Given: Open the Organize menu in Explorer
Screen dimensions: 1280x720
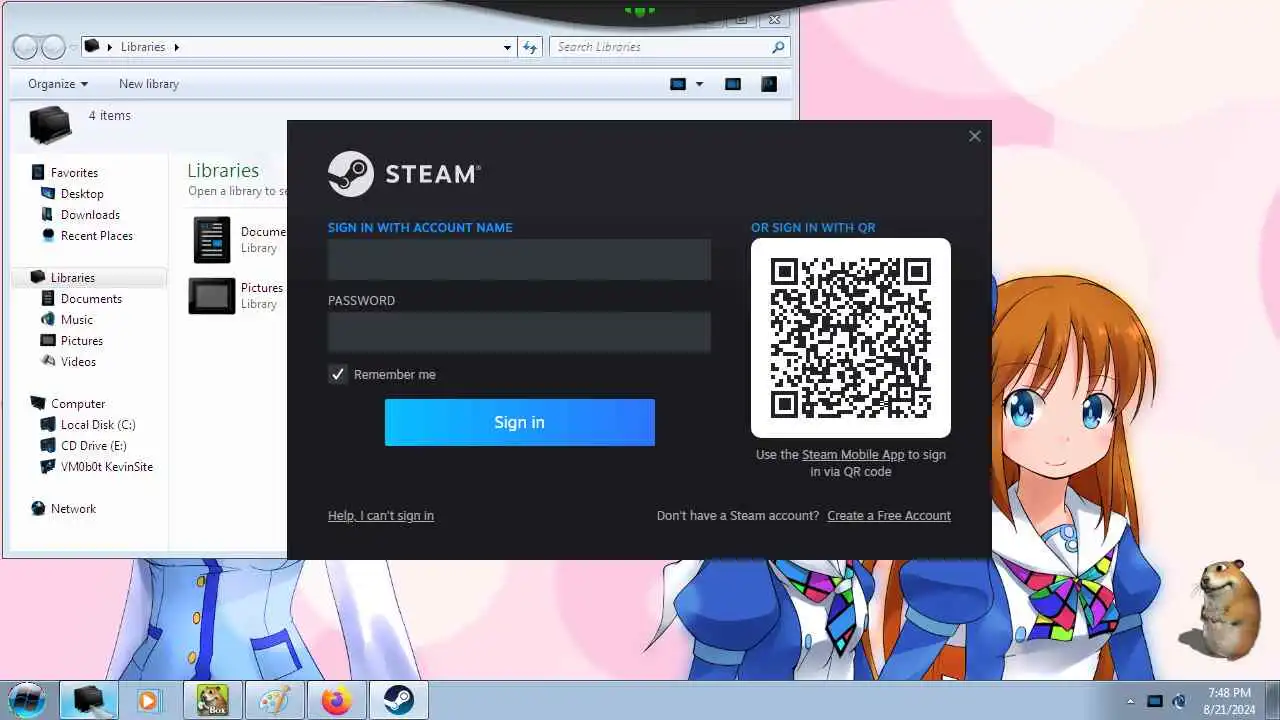Looking at the screenshot, I should click(58, 84).
